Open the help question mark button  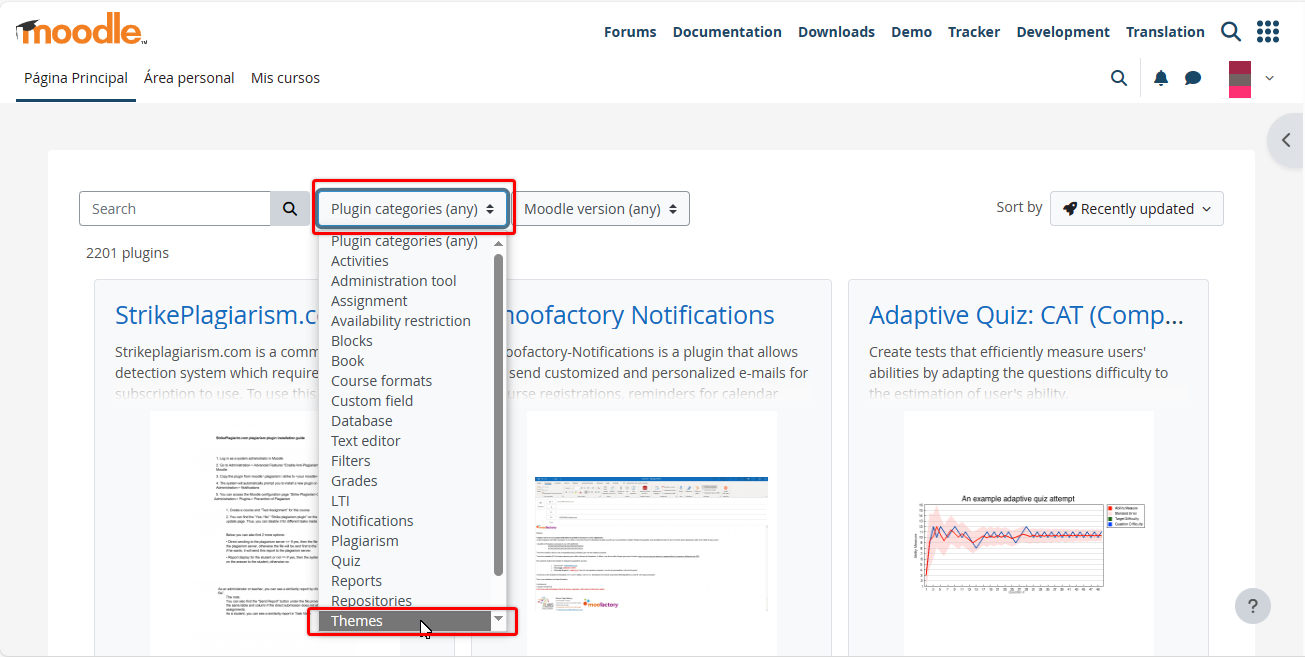click(1253, 605)
